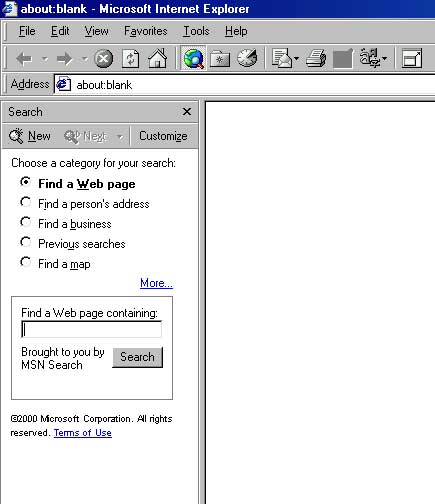Open the Favorites folder toolbar icon

click(220, 59)
